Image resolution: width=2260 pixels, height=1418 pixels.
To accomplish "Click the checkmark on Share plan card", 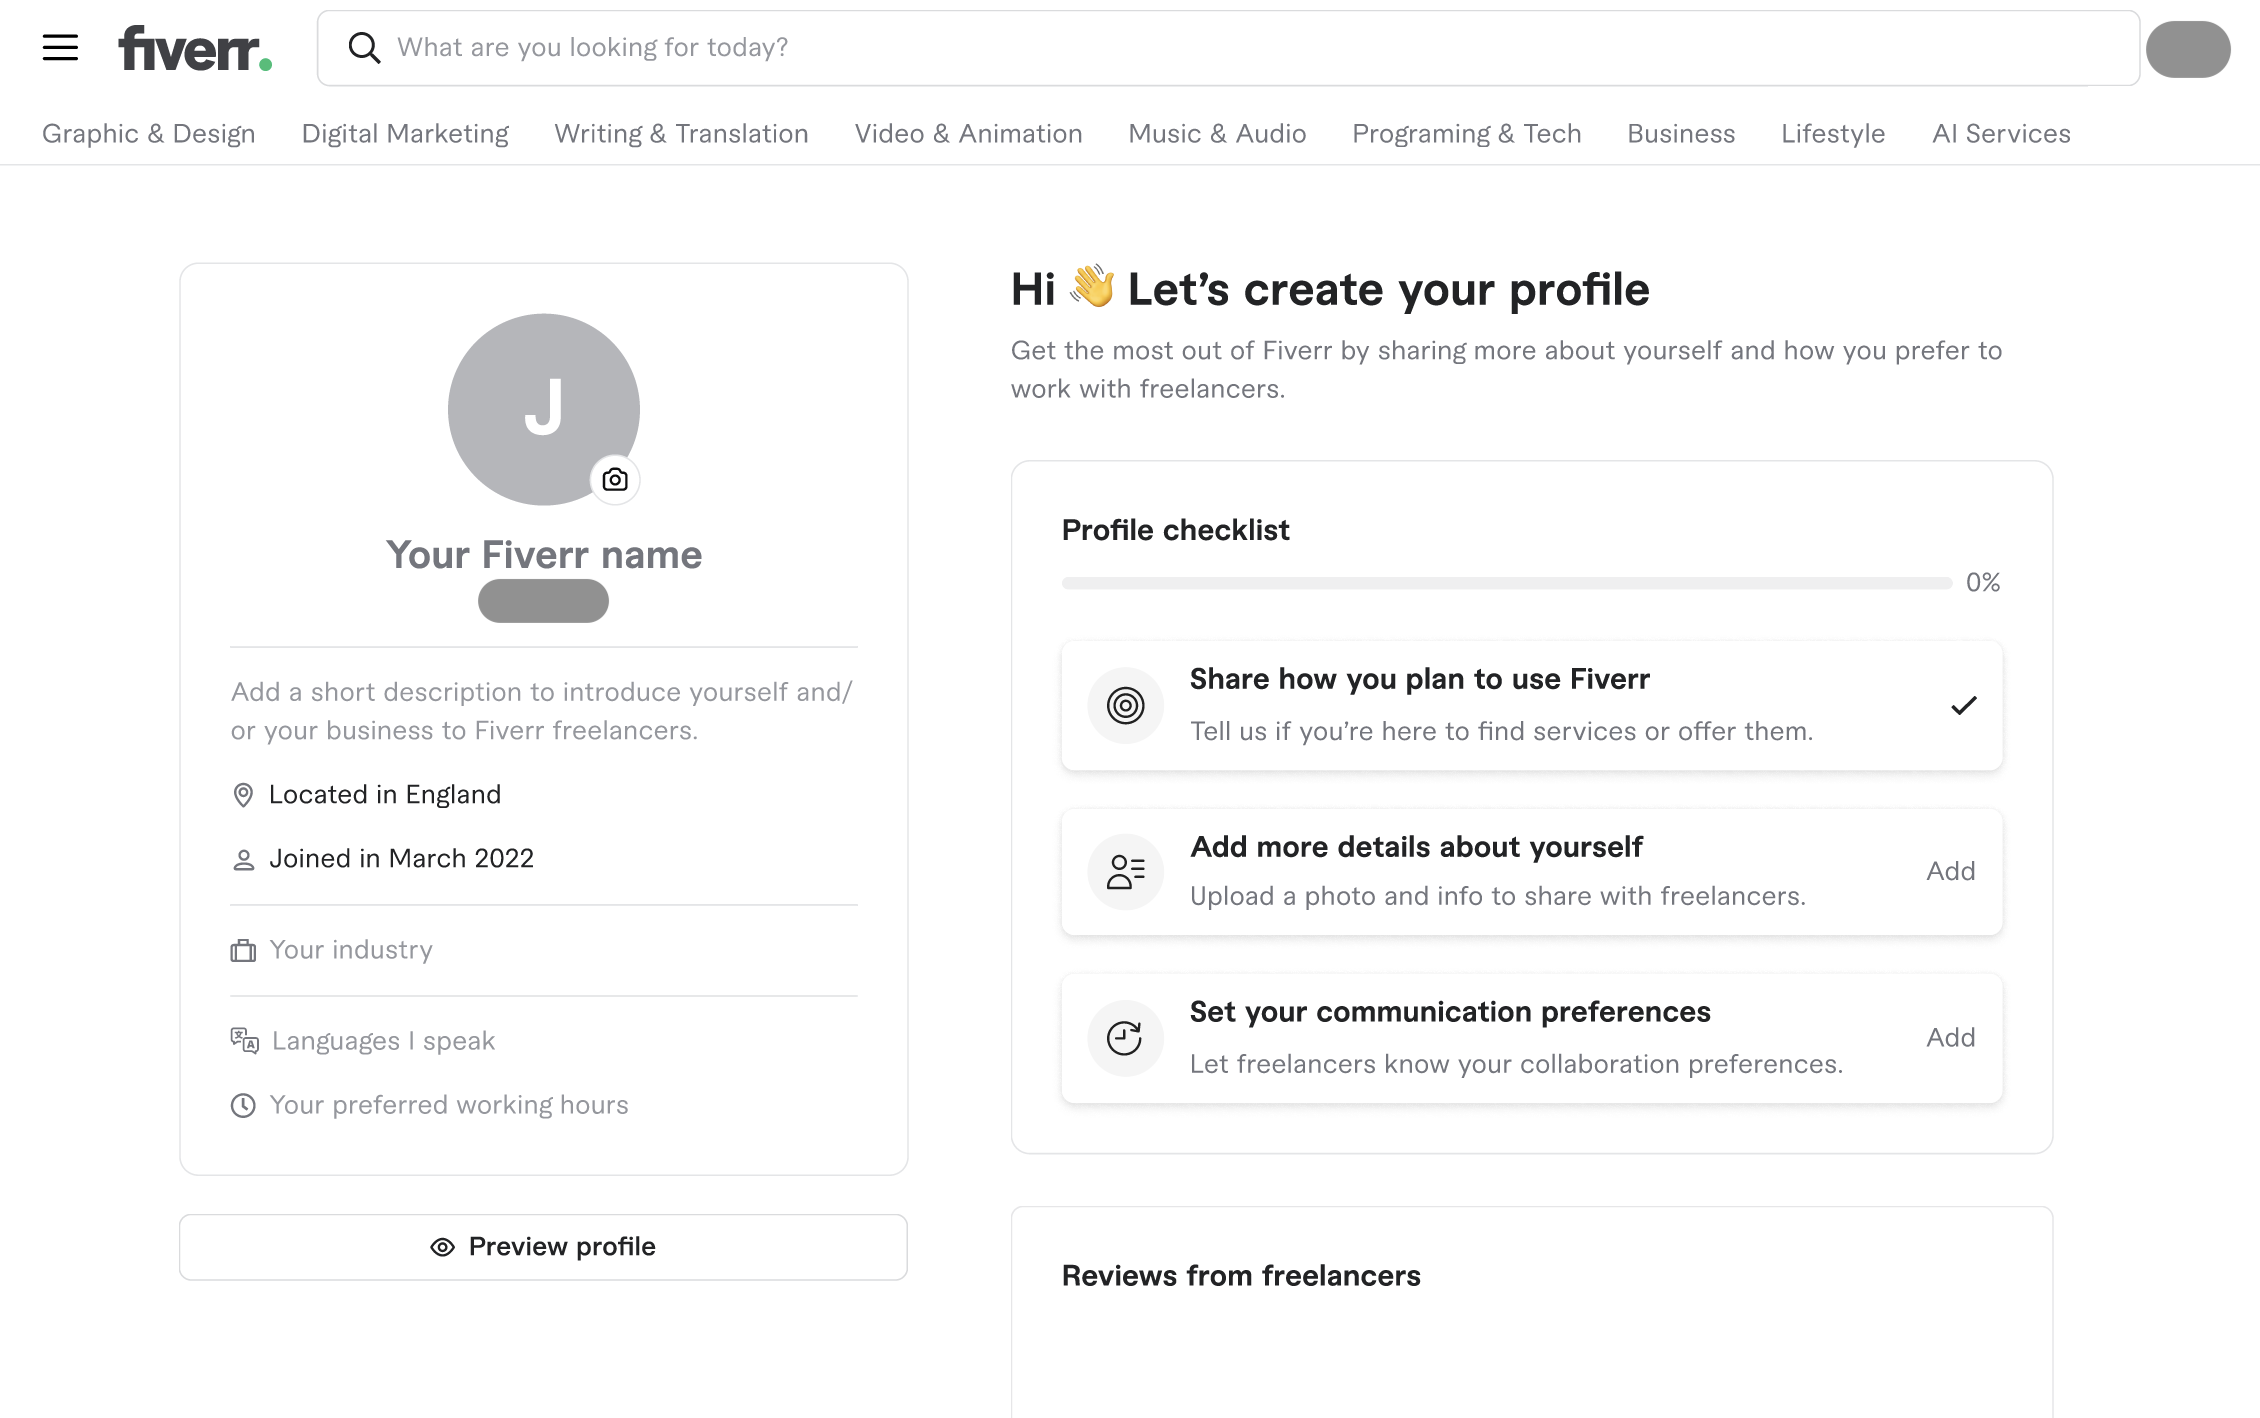I will (1964, 706).
